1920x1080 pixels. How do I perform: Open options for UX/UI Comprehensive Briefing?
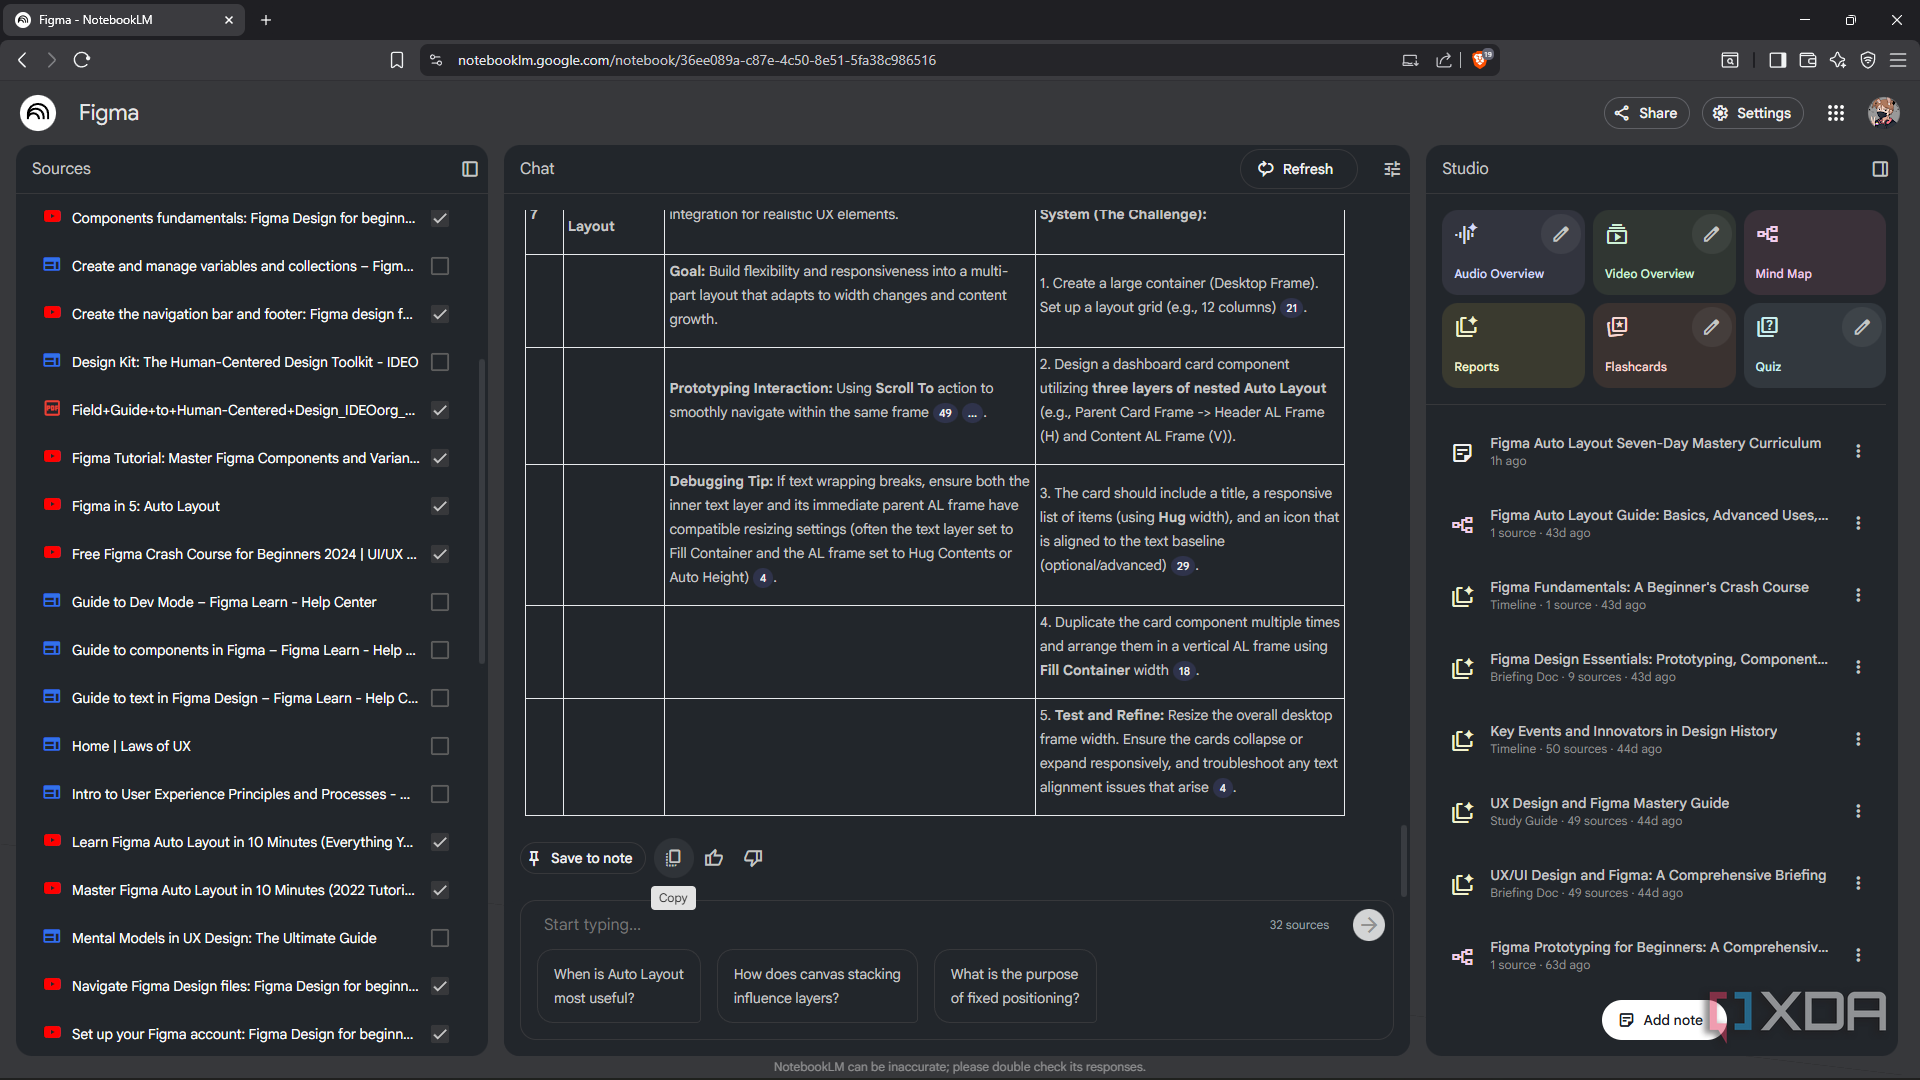pyautogui.click(x=1858, y=883)
